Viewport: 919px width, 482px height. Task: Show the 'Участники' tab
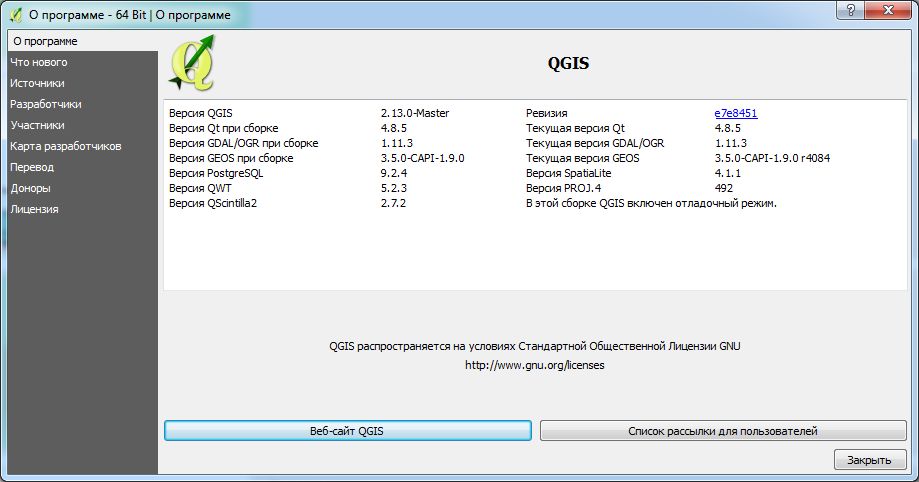(x=83, y=125)
